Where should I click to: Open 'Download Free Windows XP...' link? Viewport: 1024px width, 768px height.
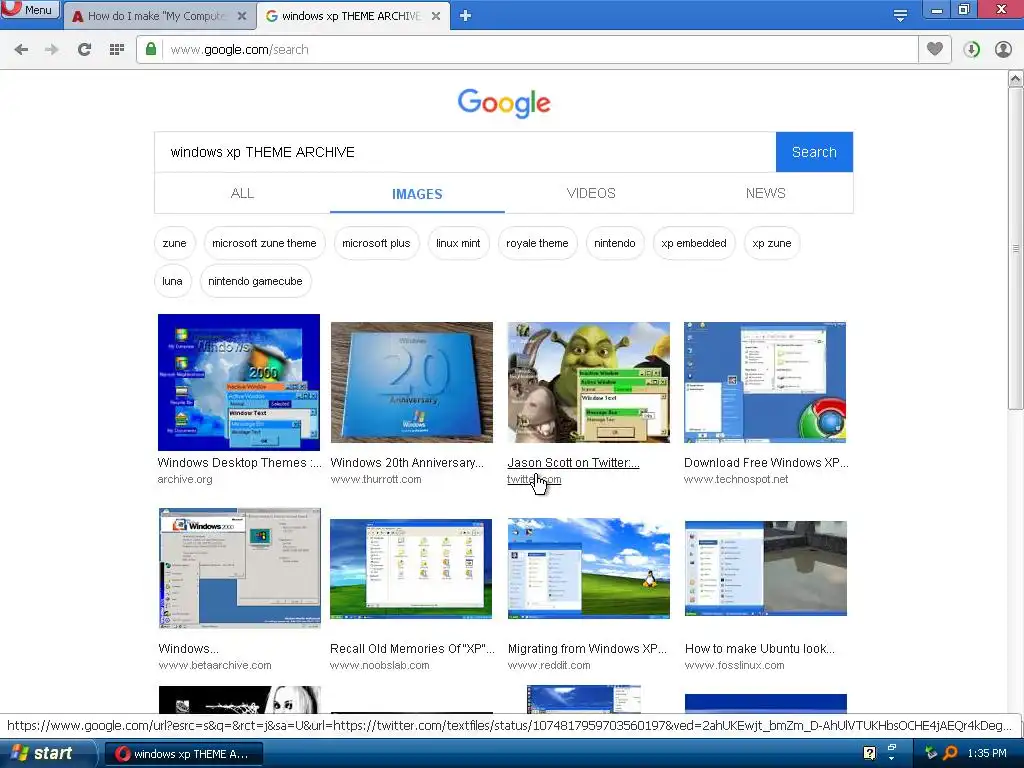[x=766, y=462]
